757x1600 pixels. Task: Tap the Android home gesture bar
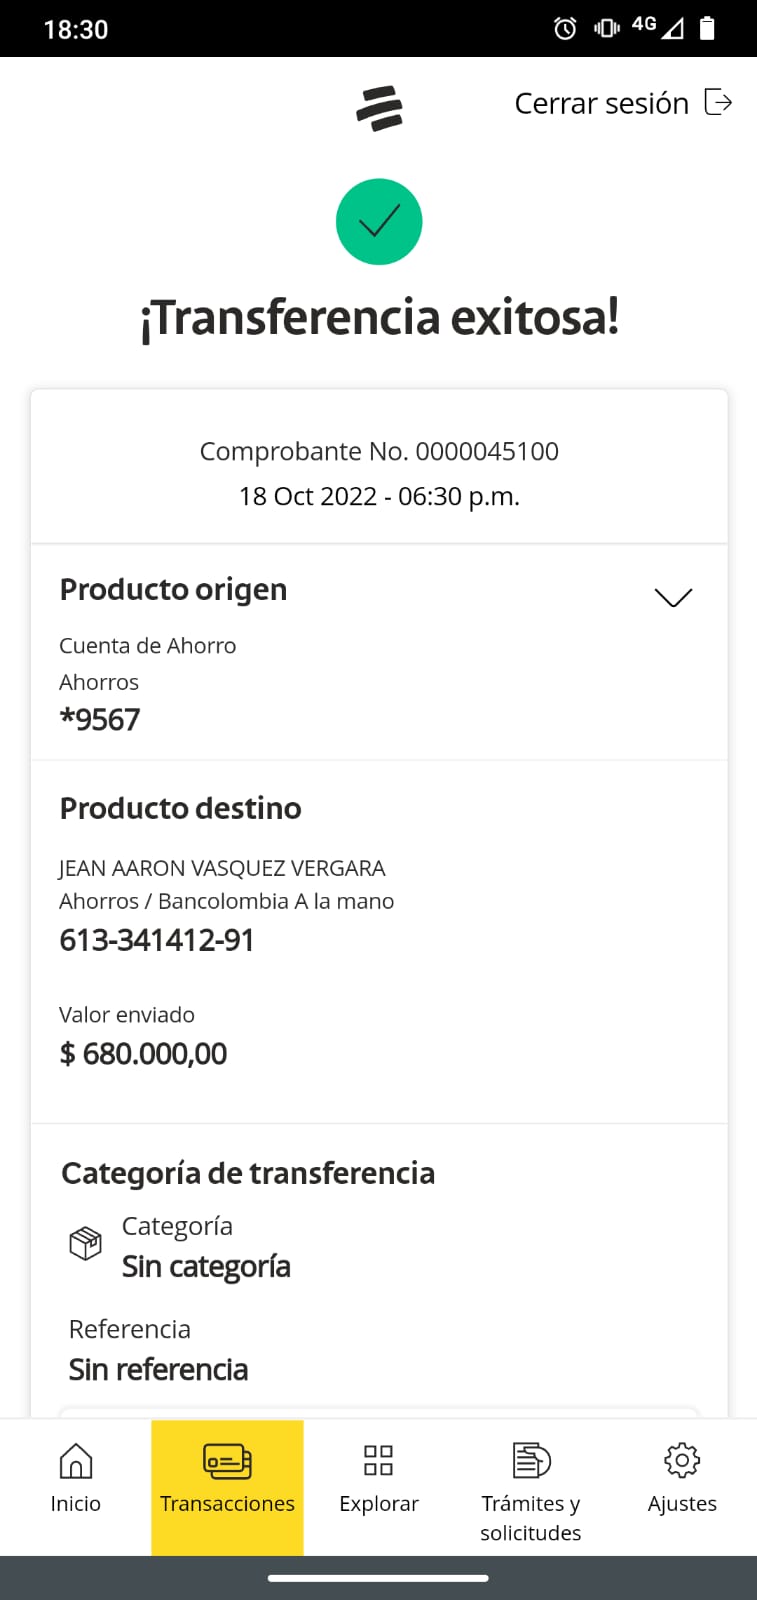click(378, 1578)
